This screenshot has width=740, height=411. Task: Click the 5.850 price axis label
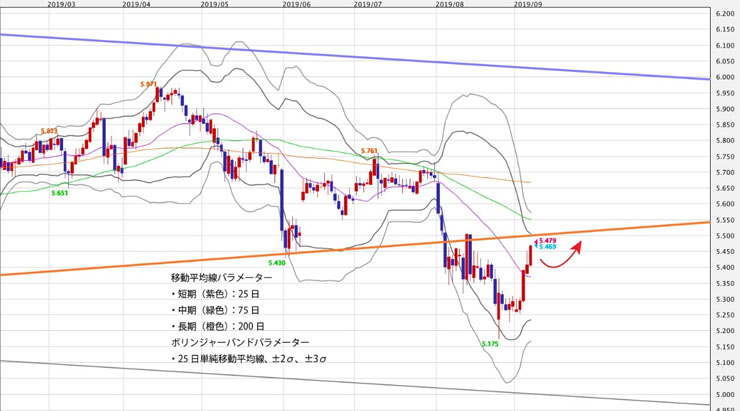[x=725, y=125]
